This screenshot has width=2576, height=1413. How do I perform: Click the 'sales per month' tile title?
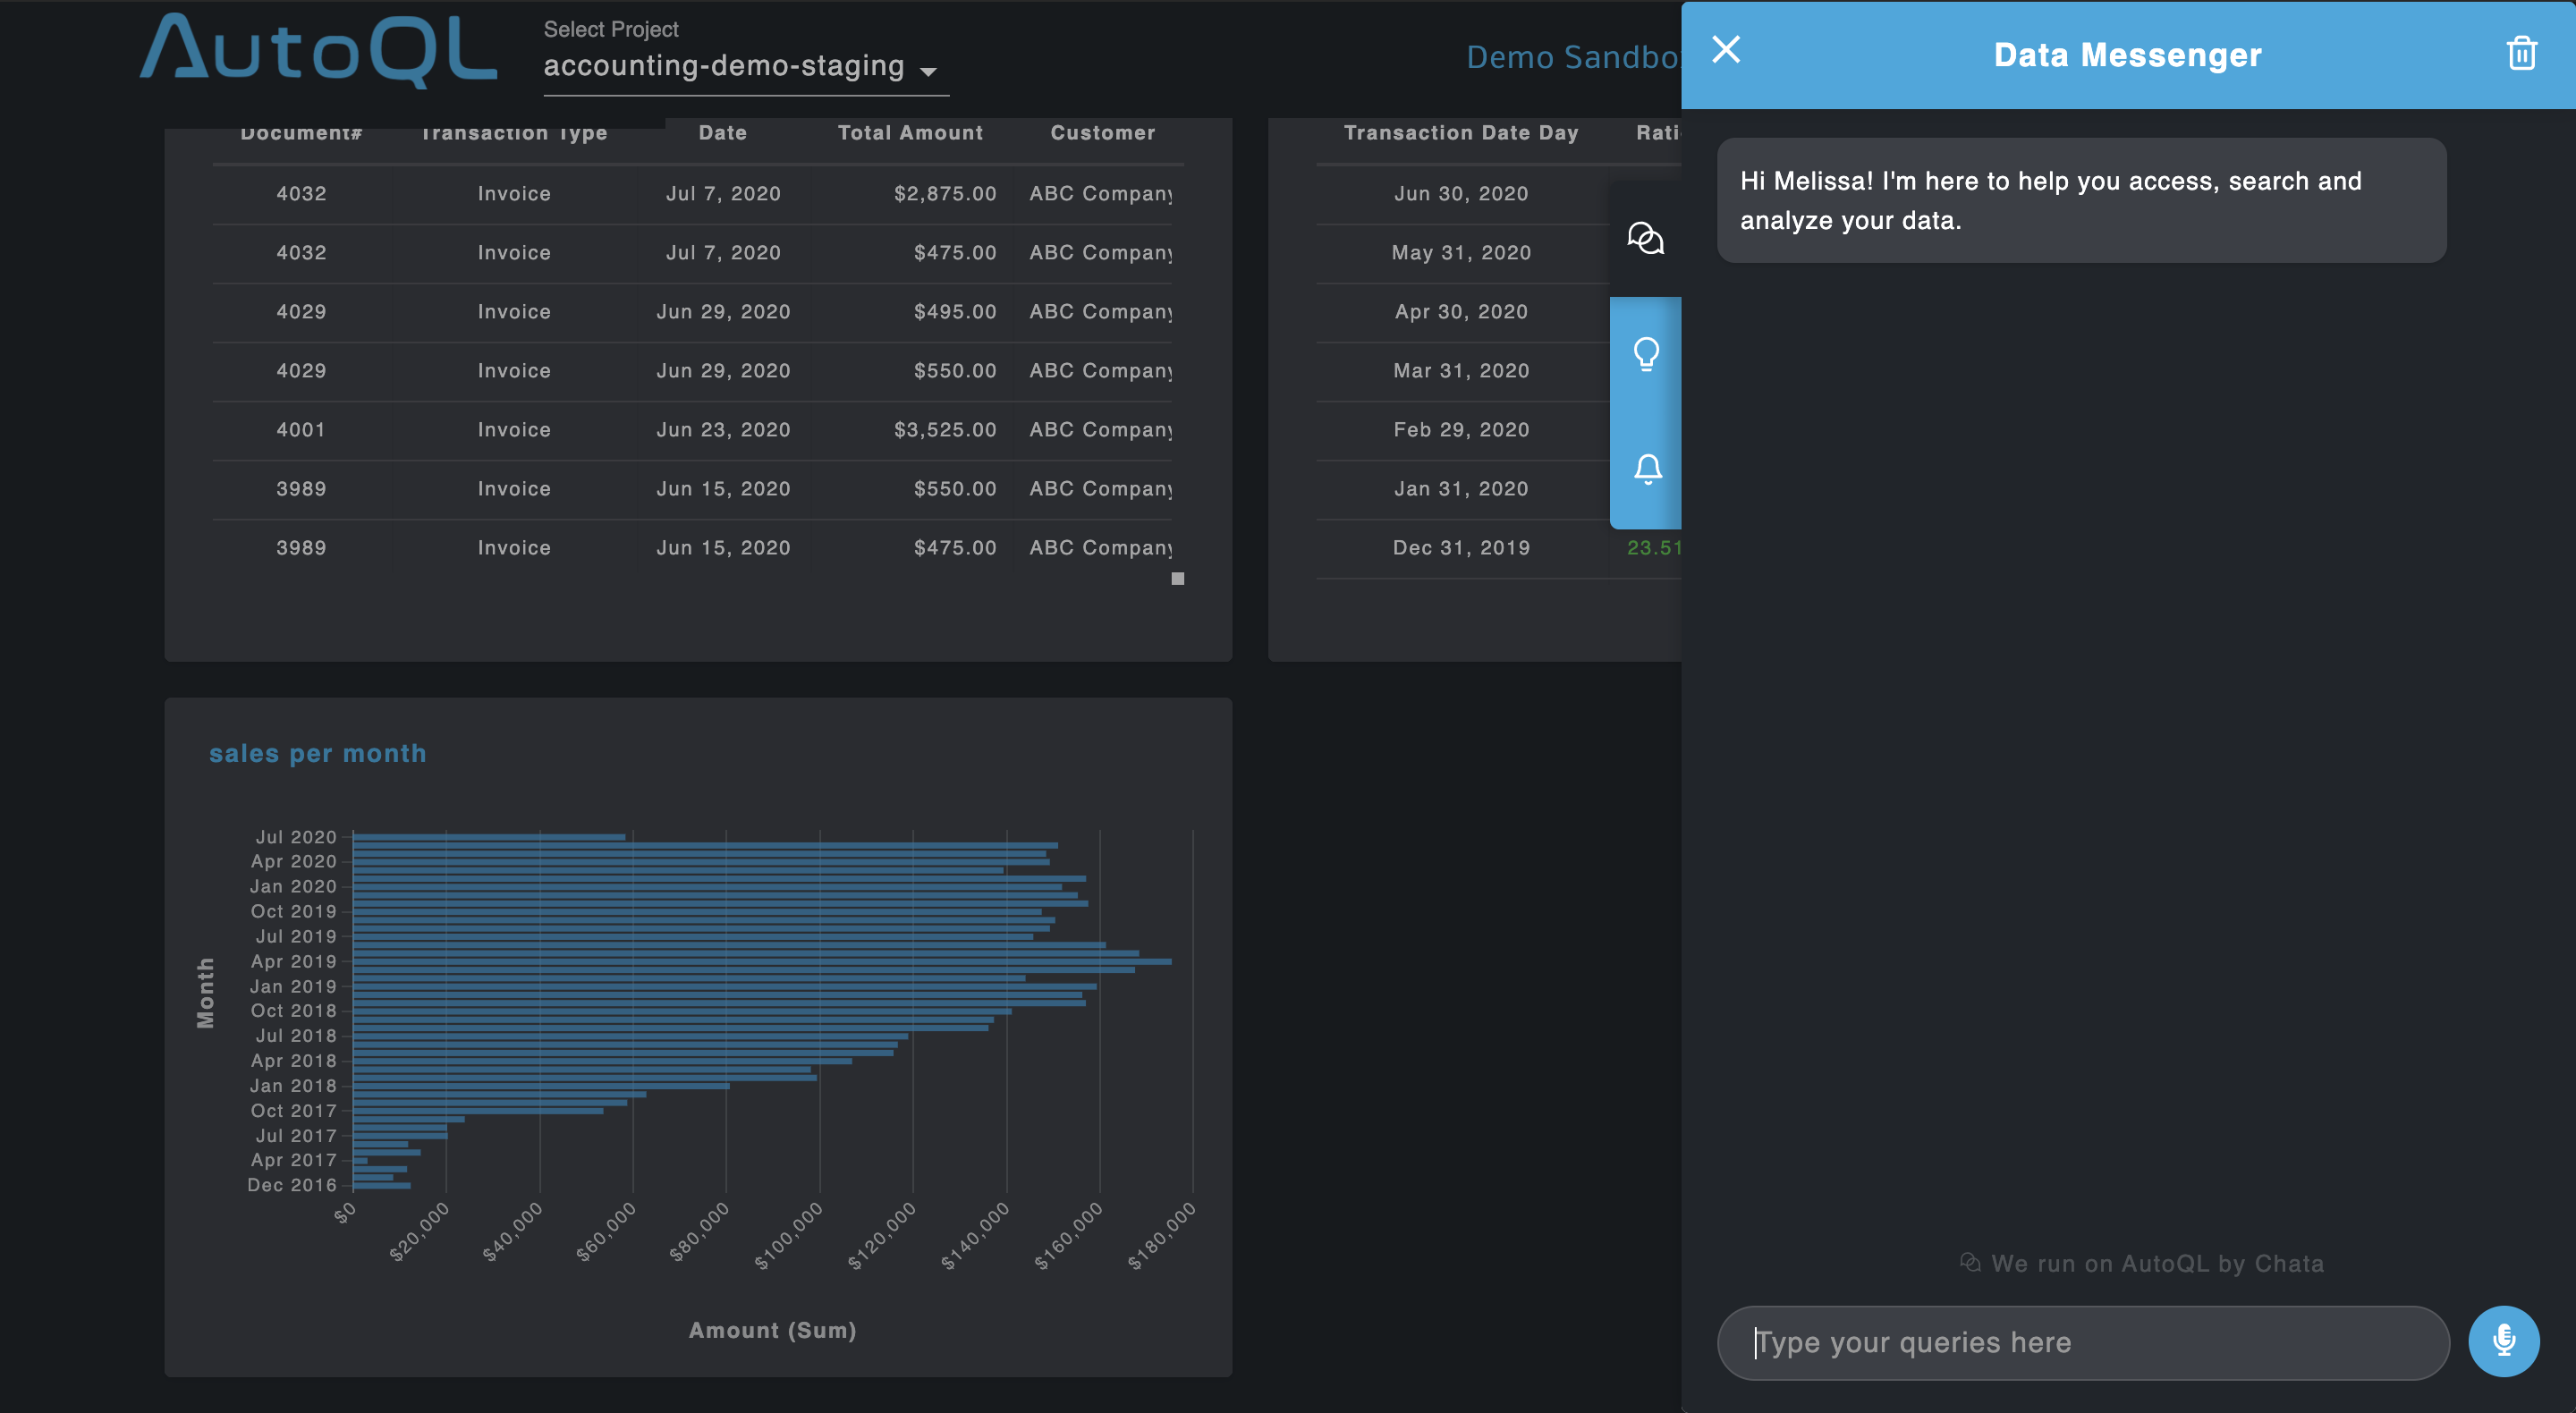(x=318, y=753)
